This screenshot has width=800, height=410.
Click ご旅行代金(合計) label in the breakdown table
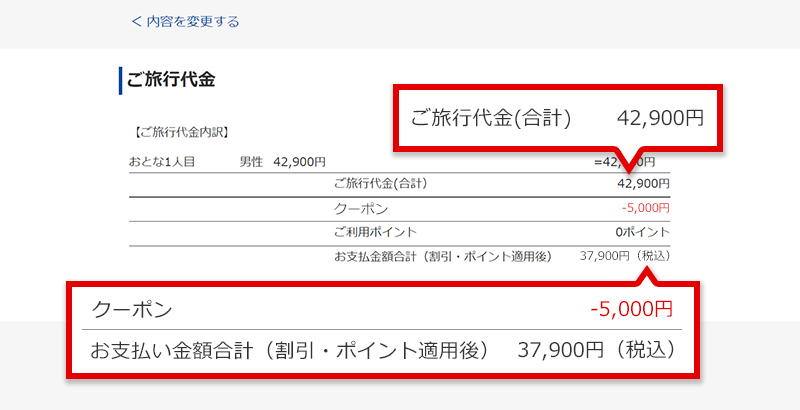[x=380, y=184]
